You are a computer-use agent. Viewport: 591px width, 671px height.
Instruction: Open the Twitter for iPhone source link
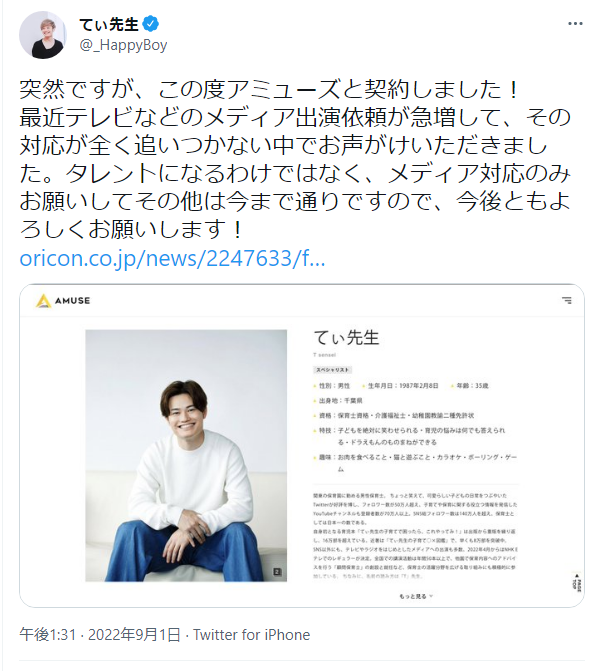tap(252, 635)
